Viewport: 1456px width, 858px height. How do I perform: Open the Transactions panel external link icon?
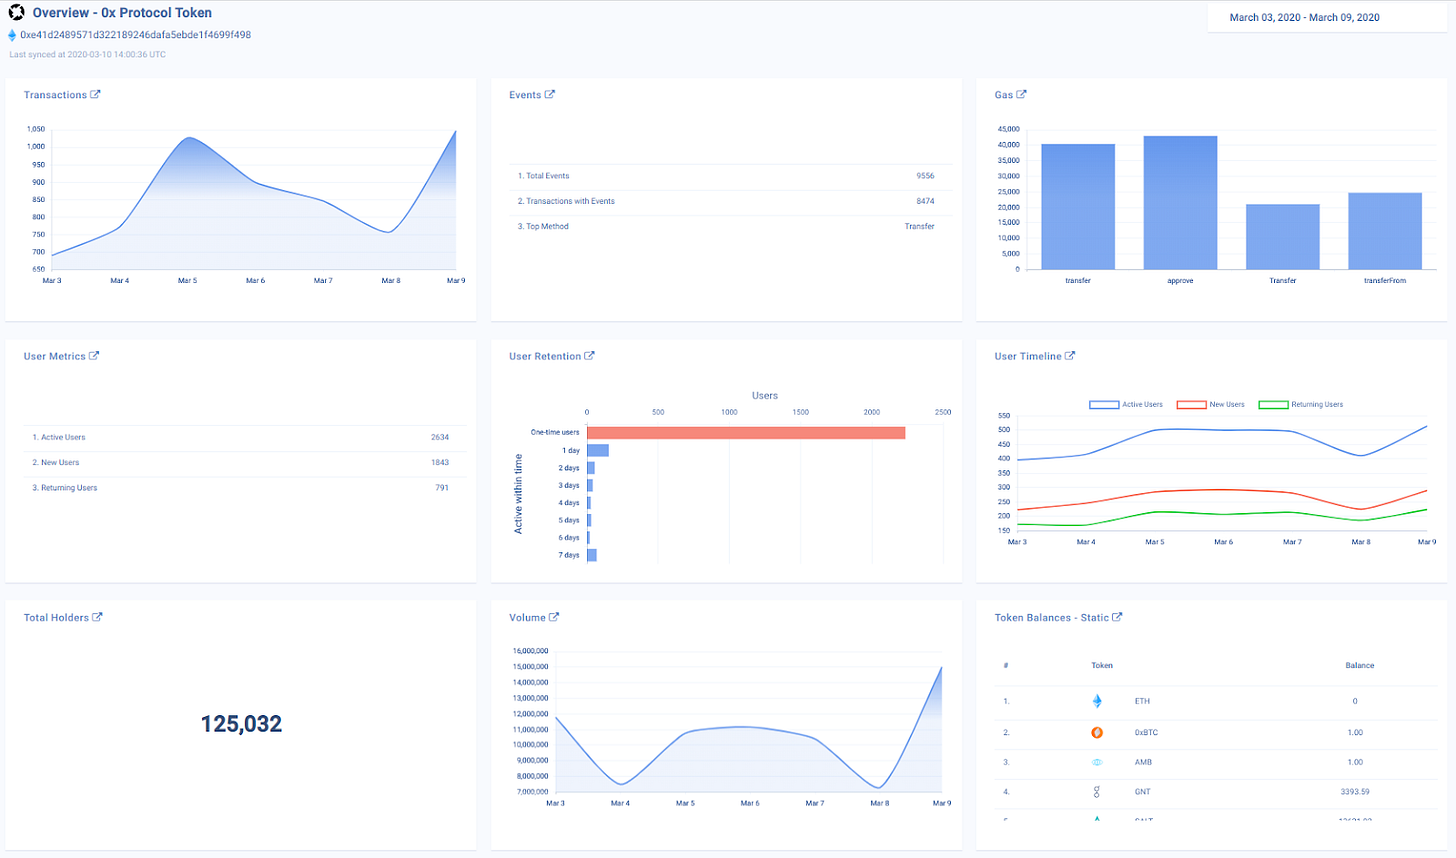95,95
